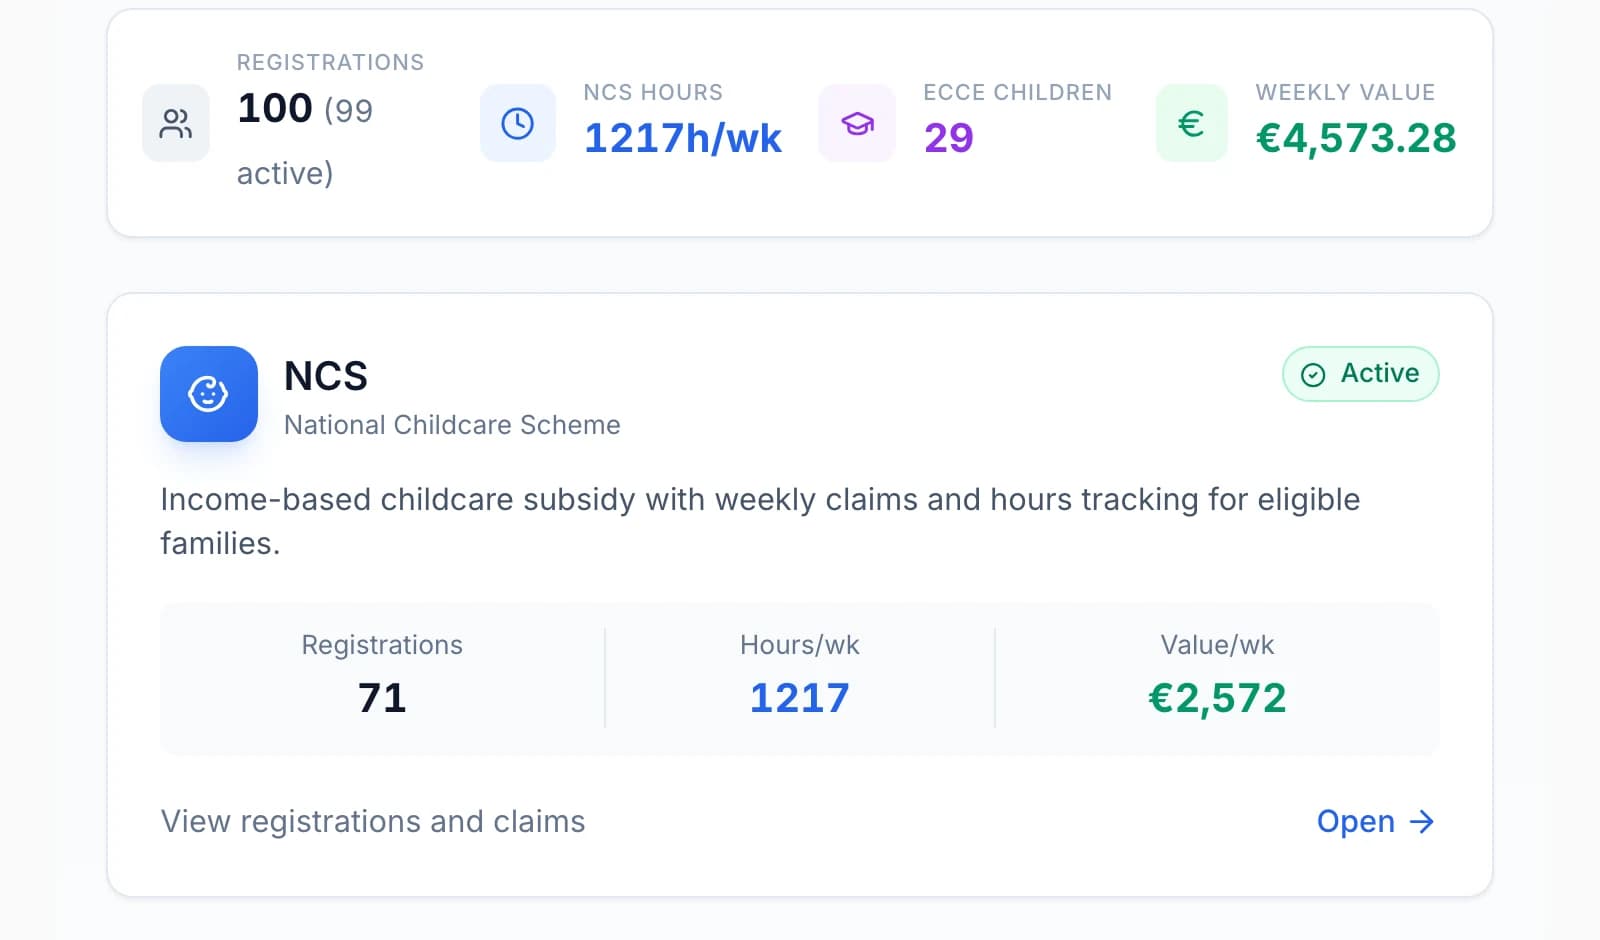
Task: Click the ECCE graduation cap icon
Action: pyautogui.click(x=857, y=123)
